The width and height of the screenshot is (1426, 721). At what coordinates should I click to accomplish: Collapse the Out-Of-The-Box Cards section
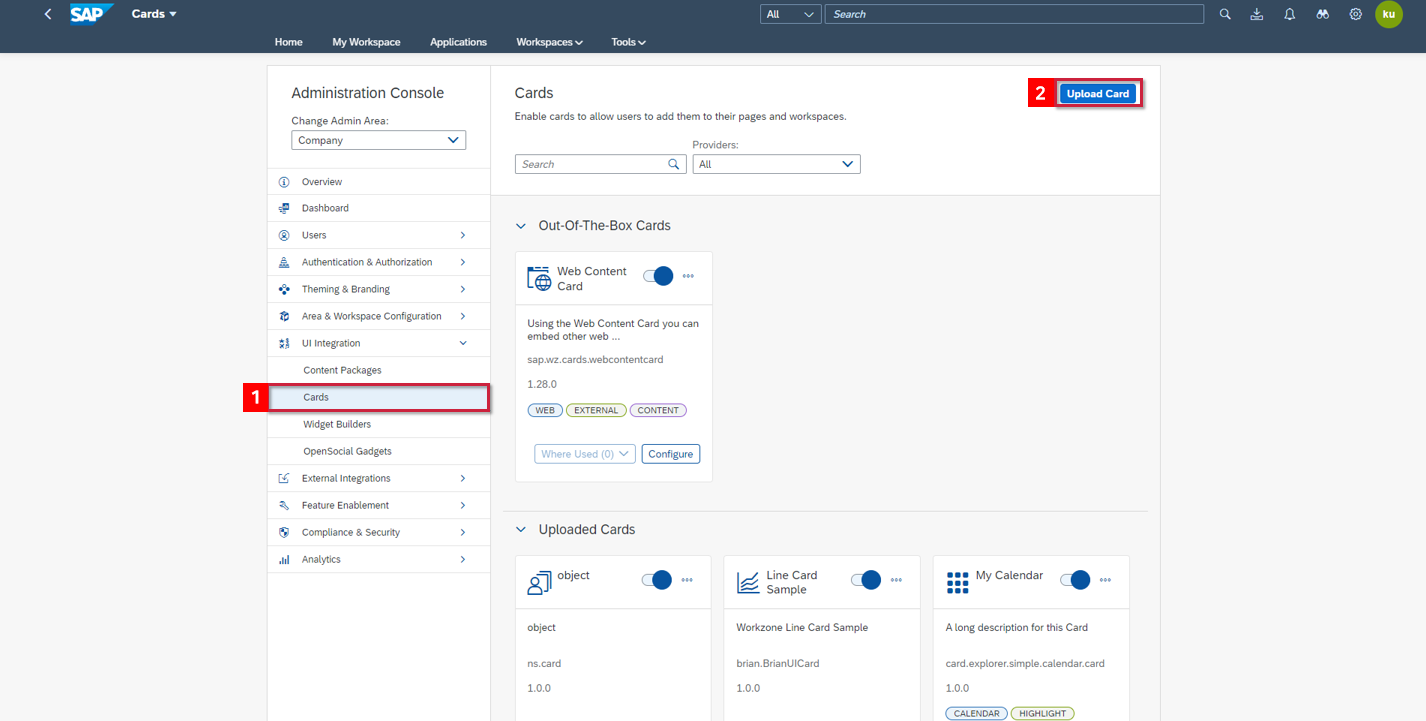(x=520, y=226)
